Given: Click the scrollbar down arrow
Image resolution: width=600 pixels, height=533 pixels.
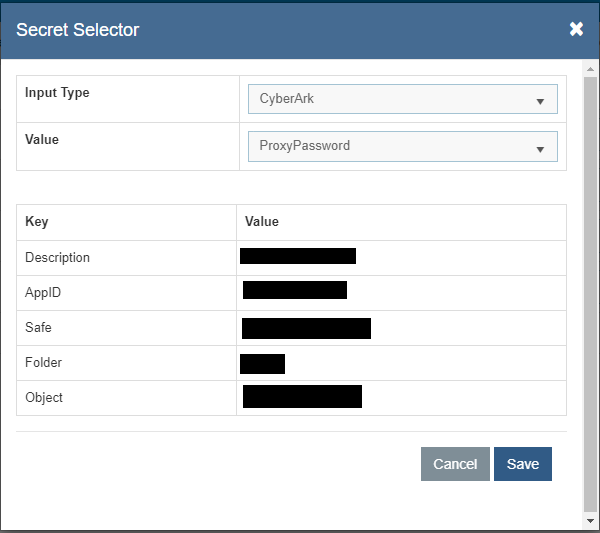Looking at the screenshot, I should [591, 520].
